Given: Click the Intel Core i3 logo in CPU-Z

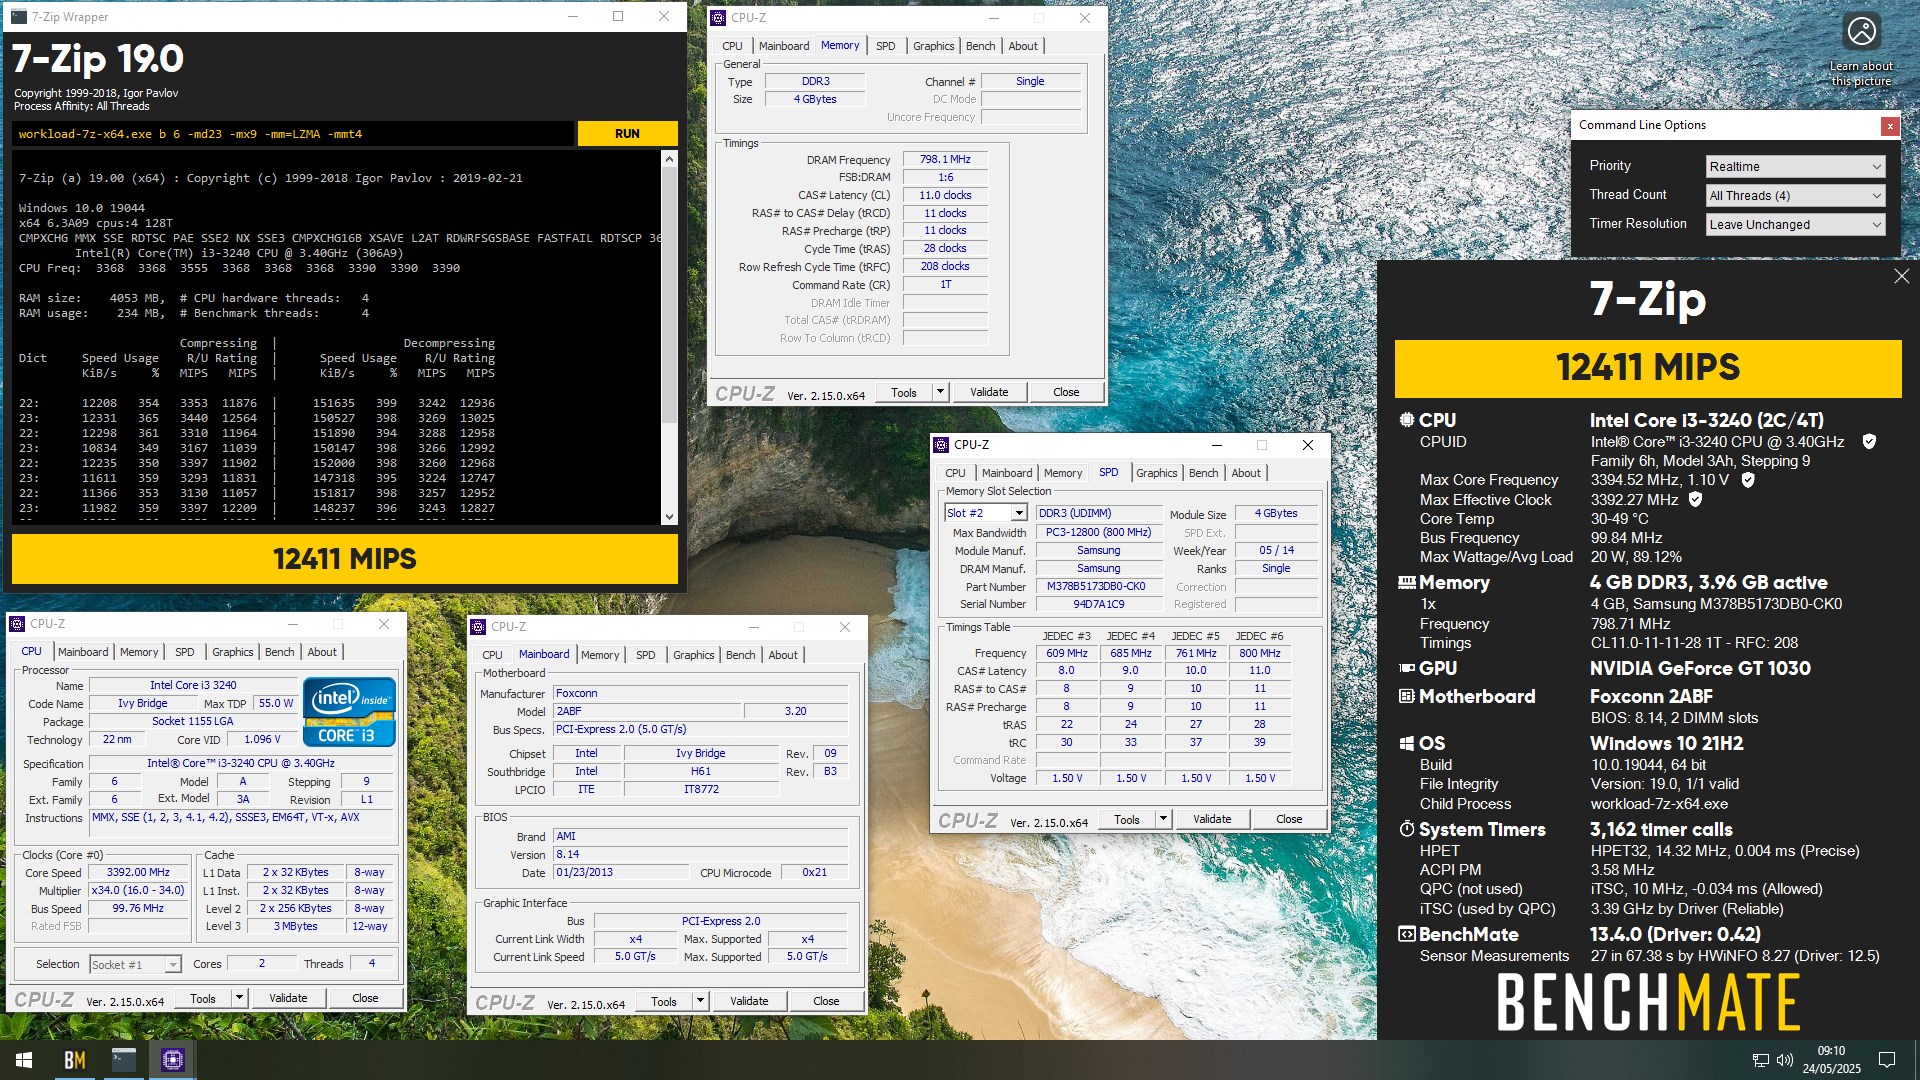Looking at the screenshot, I should [x=349, y=712].
